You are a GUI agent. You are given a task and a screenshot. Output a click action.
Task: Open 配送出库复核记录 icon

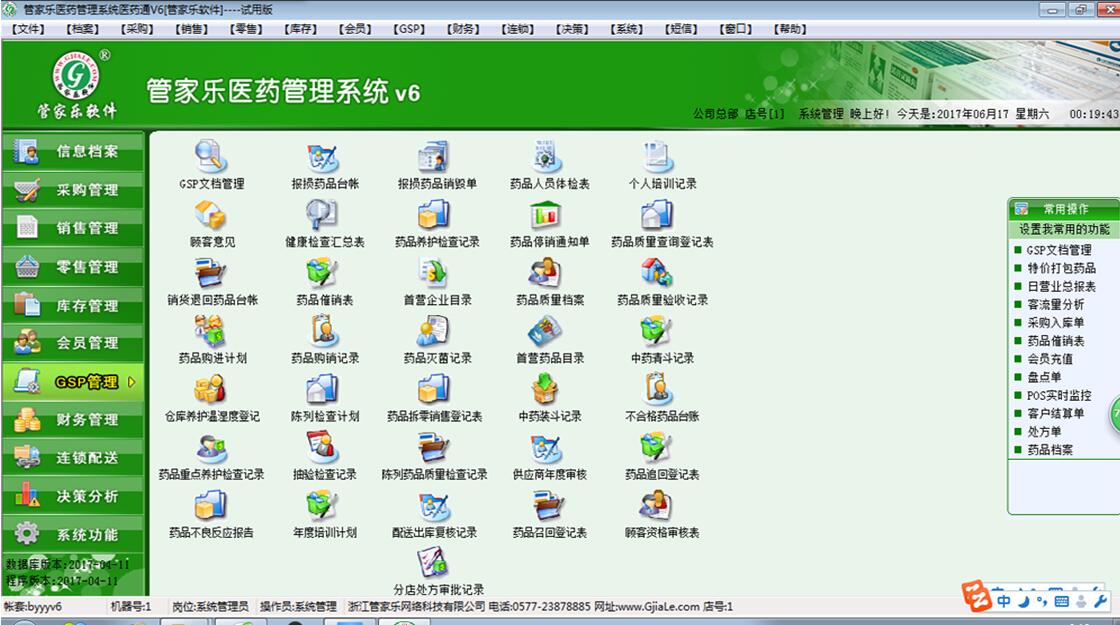[436, 506]
